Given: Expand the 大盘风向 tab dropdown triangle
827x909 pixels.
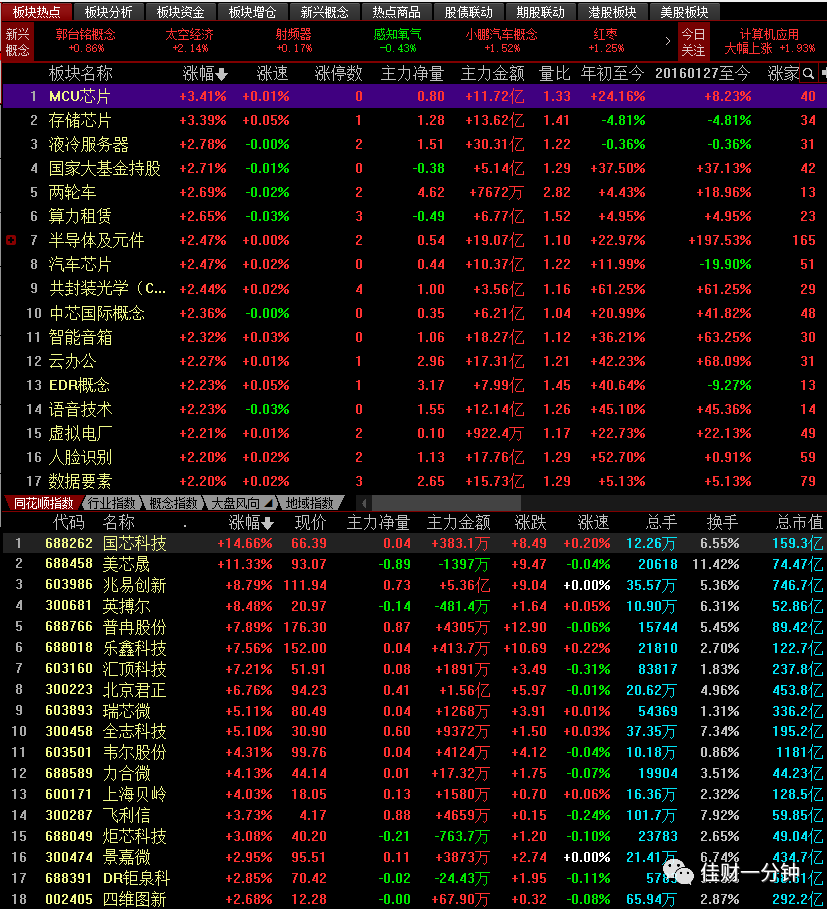Looking at the screenshot, I should 269,503.
